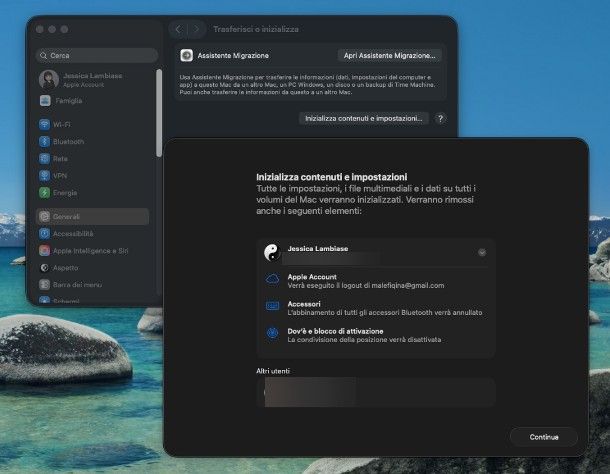Screen dimensions: 610x474
Task: Select the Bluetooth sidebar icon
Action: coord(44,142)
